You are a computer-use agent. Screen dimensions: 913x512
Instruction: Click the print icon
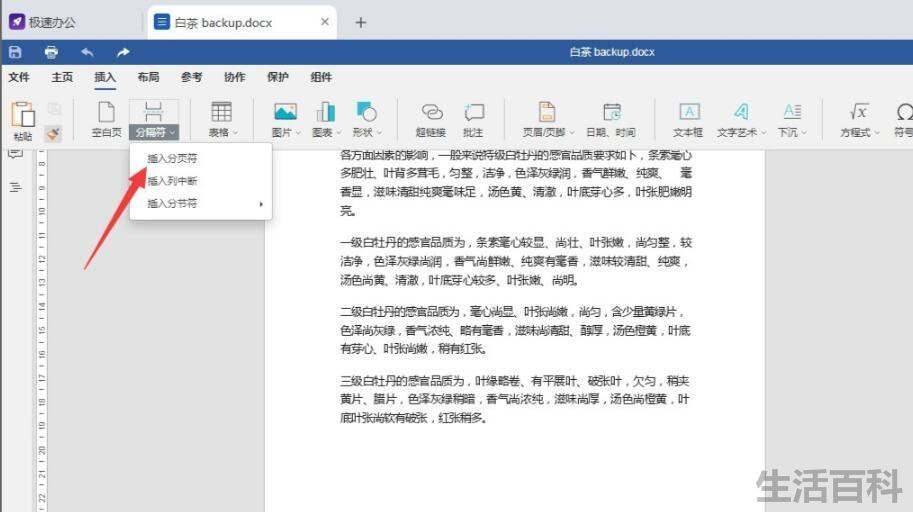51,52
